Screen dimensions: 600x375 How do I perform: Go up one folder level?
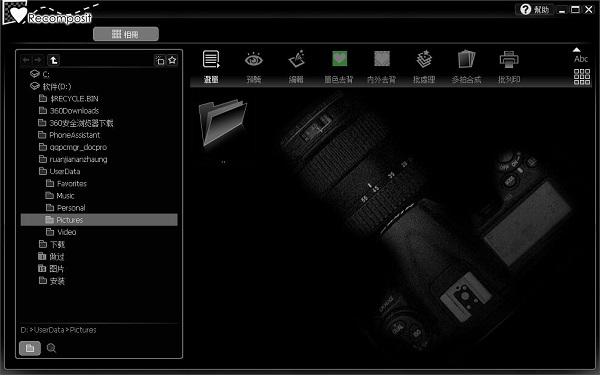54,60
